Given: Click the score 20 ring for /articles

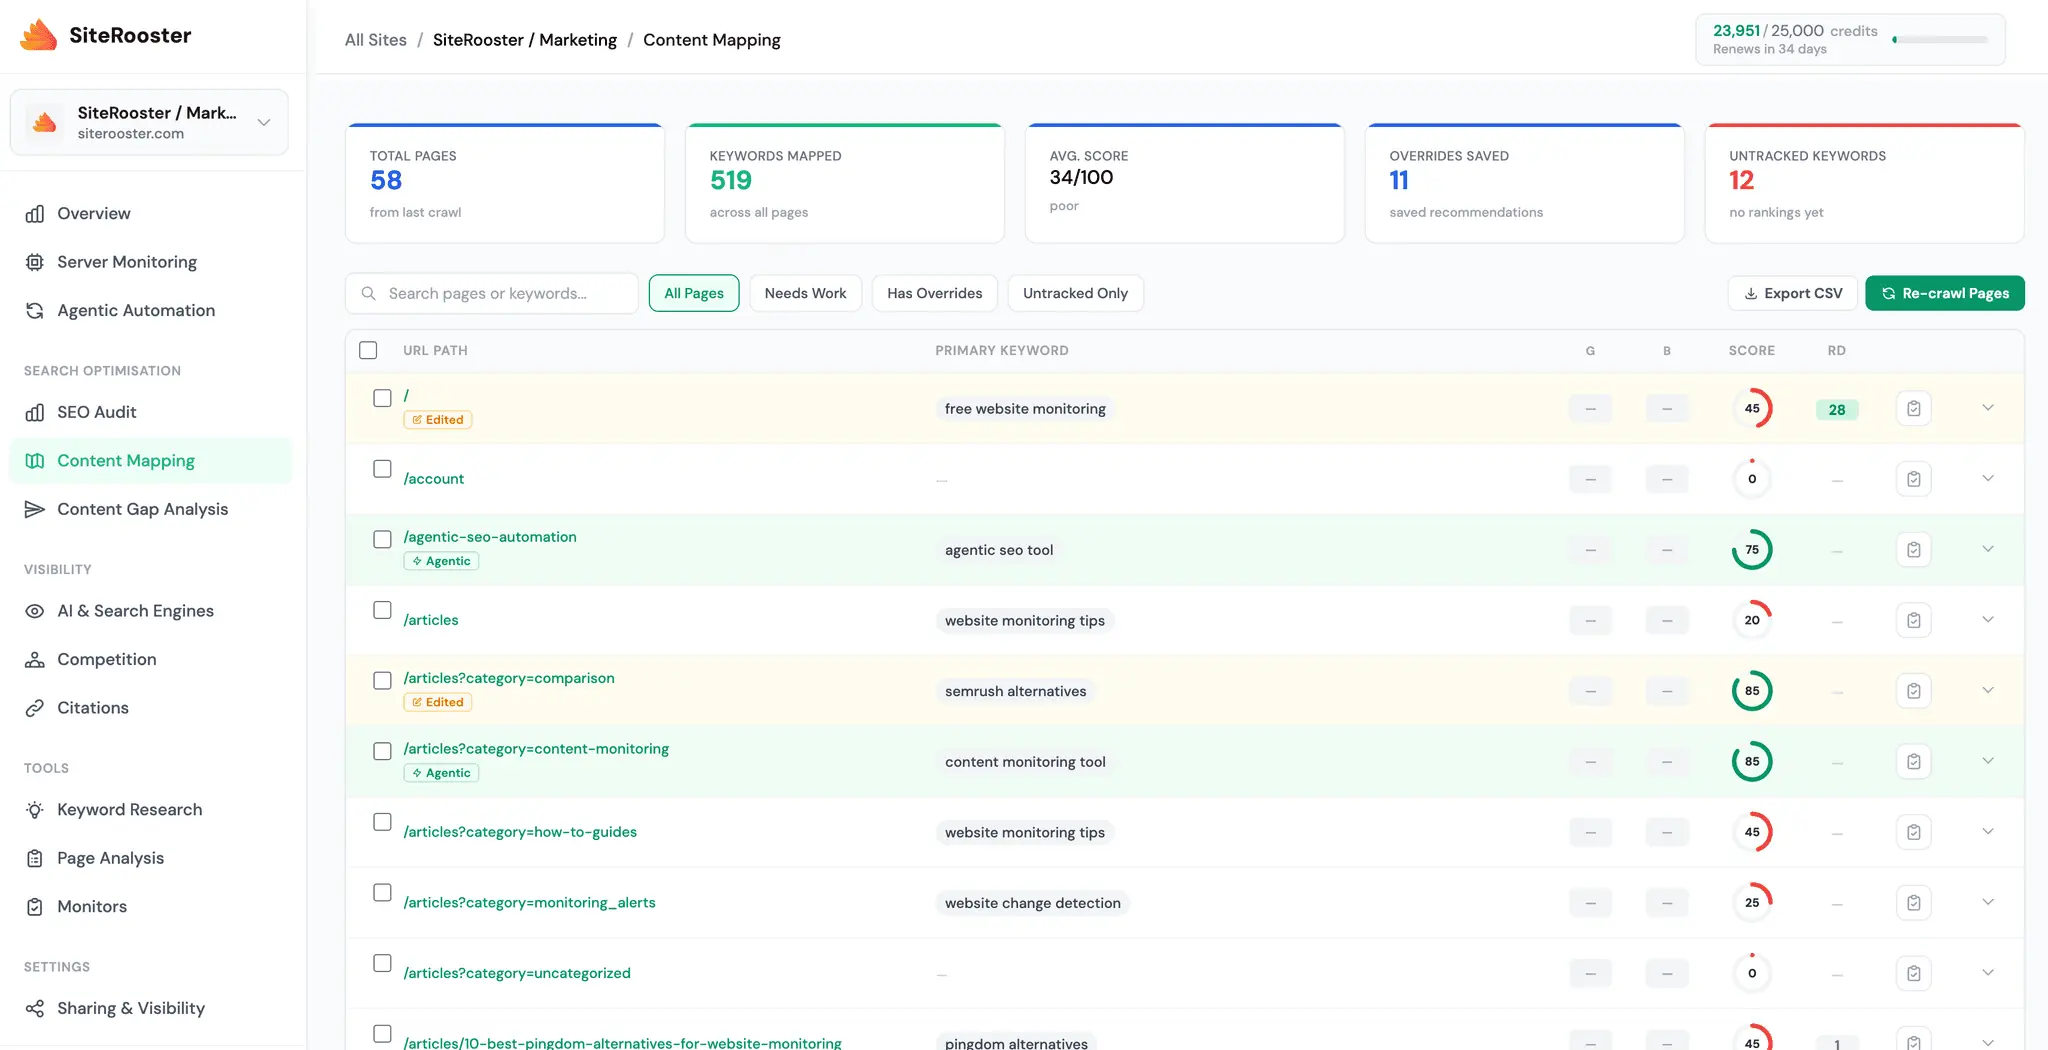Looking at the screenshot, I should tap(1752, 620).
